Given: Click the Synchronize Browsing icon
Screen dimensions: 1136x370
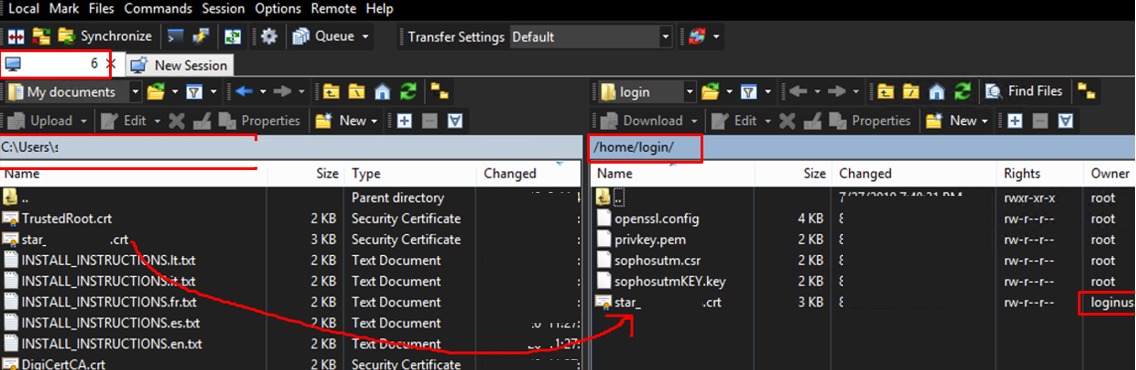Looking at the screenshot, I should click(41, 36).
